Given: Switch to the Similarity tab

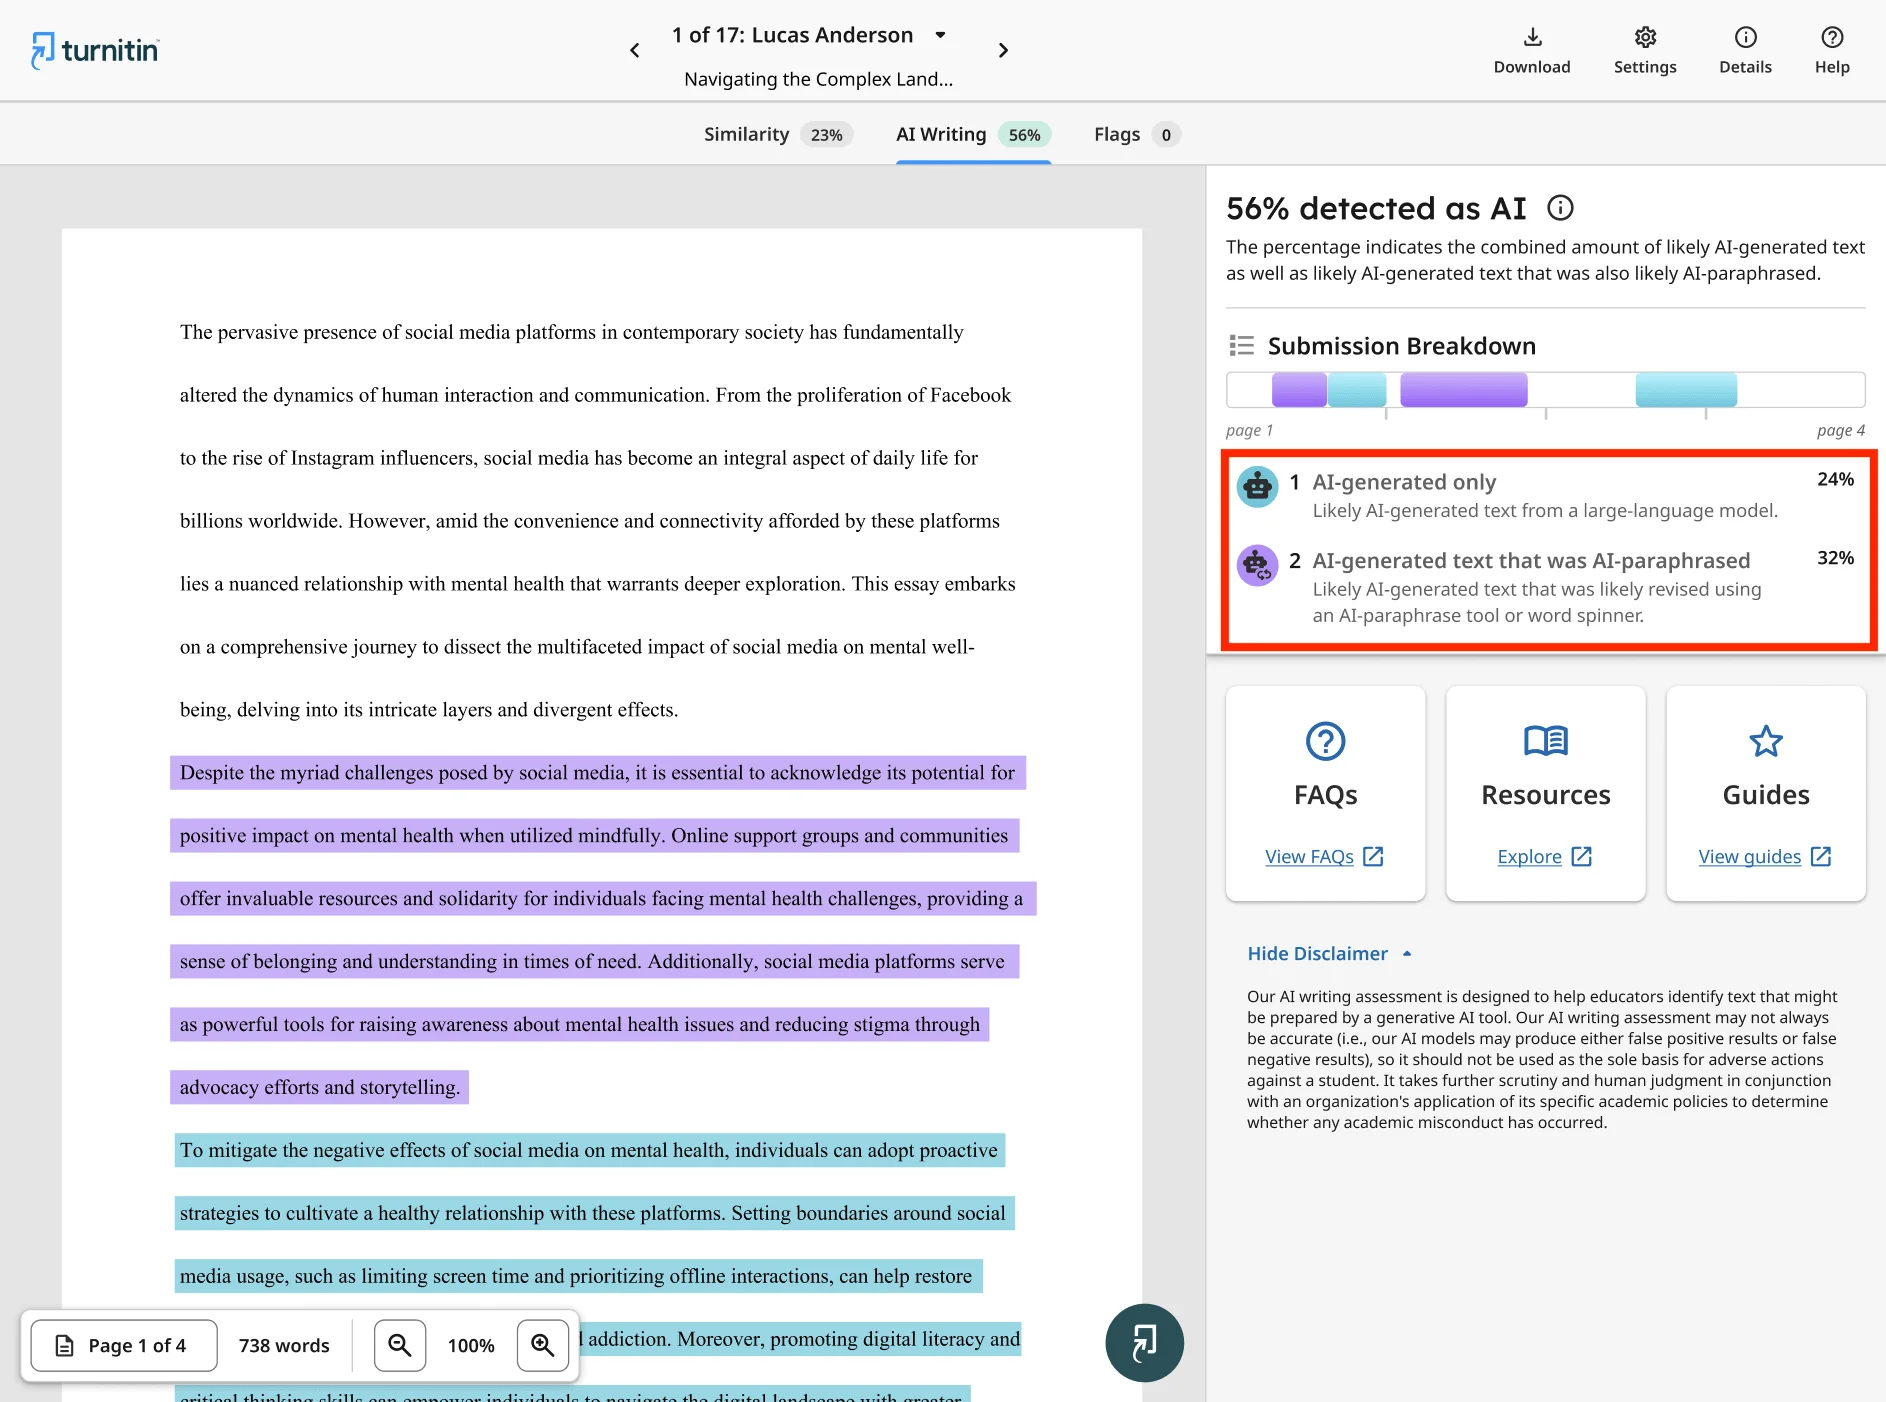Looking at the screenshot, I should (777, 134).
